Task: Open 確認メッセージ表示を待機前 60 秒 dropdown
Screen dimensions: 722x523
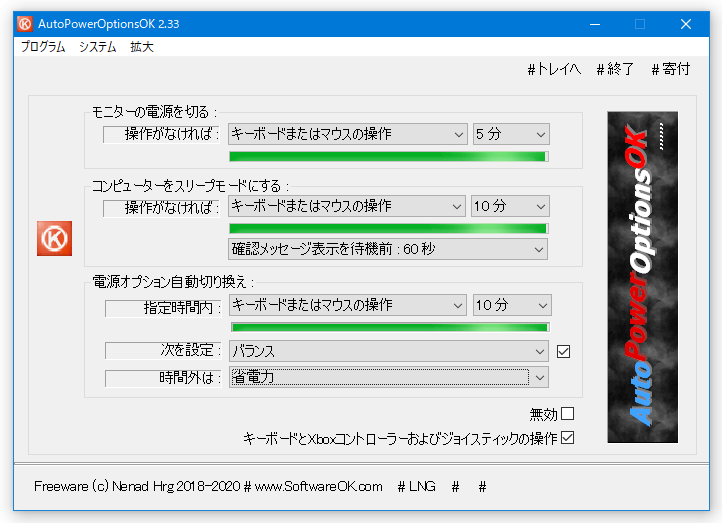Action: [388, 249]
